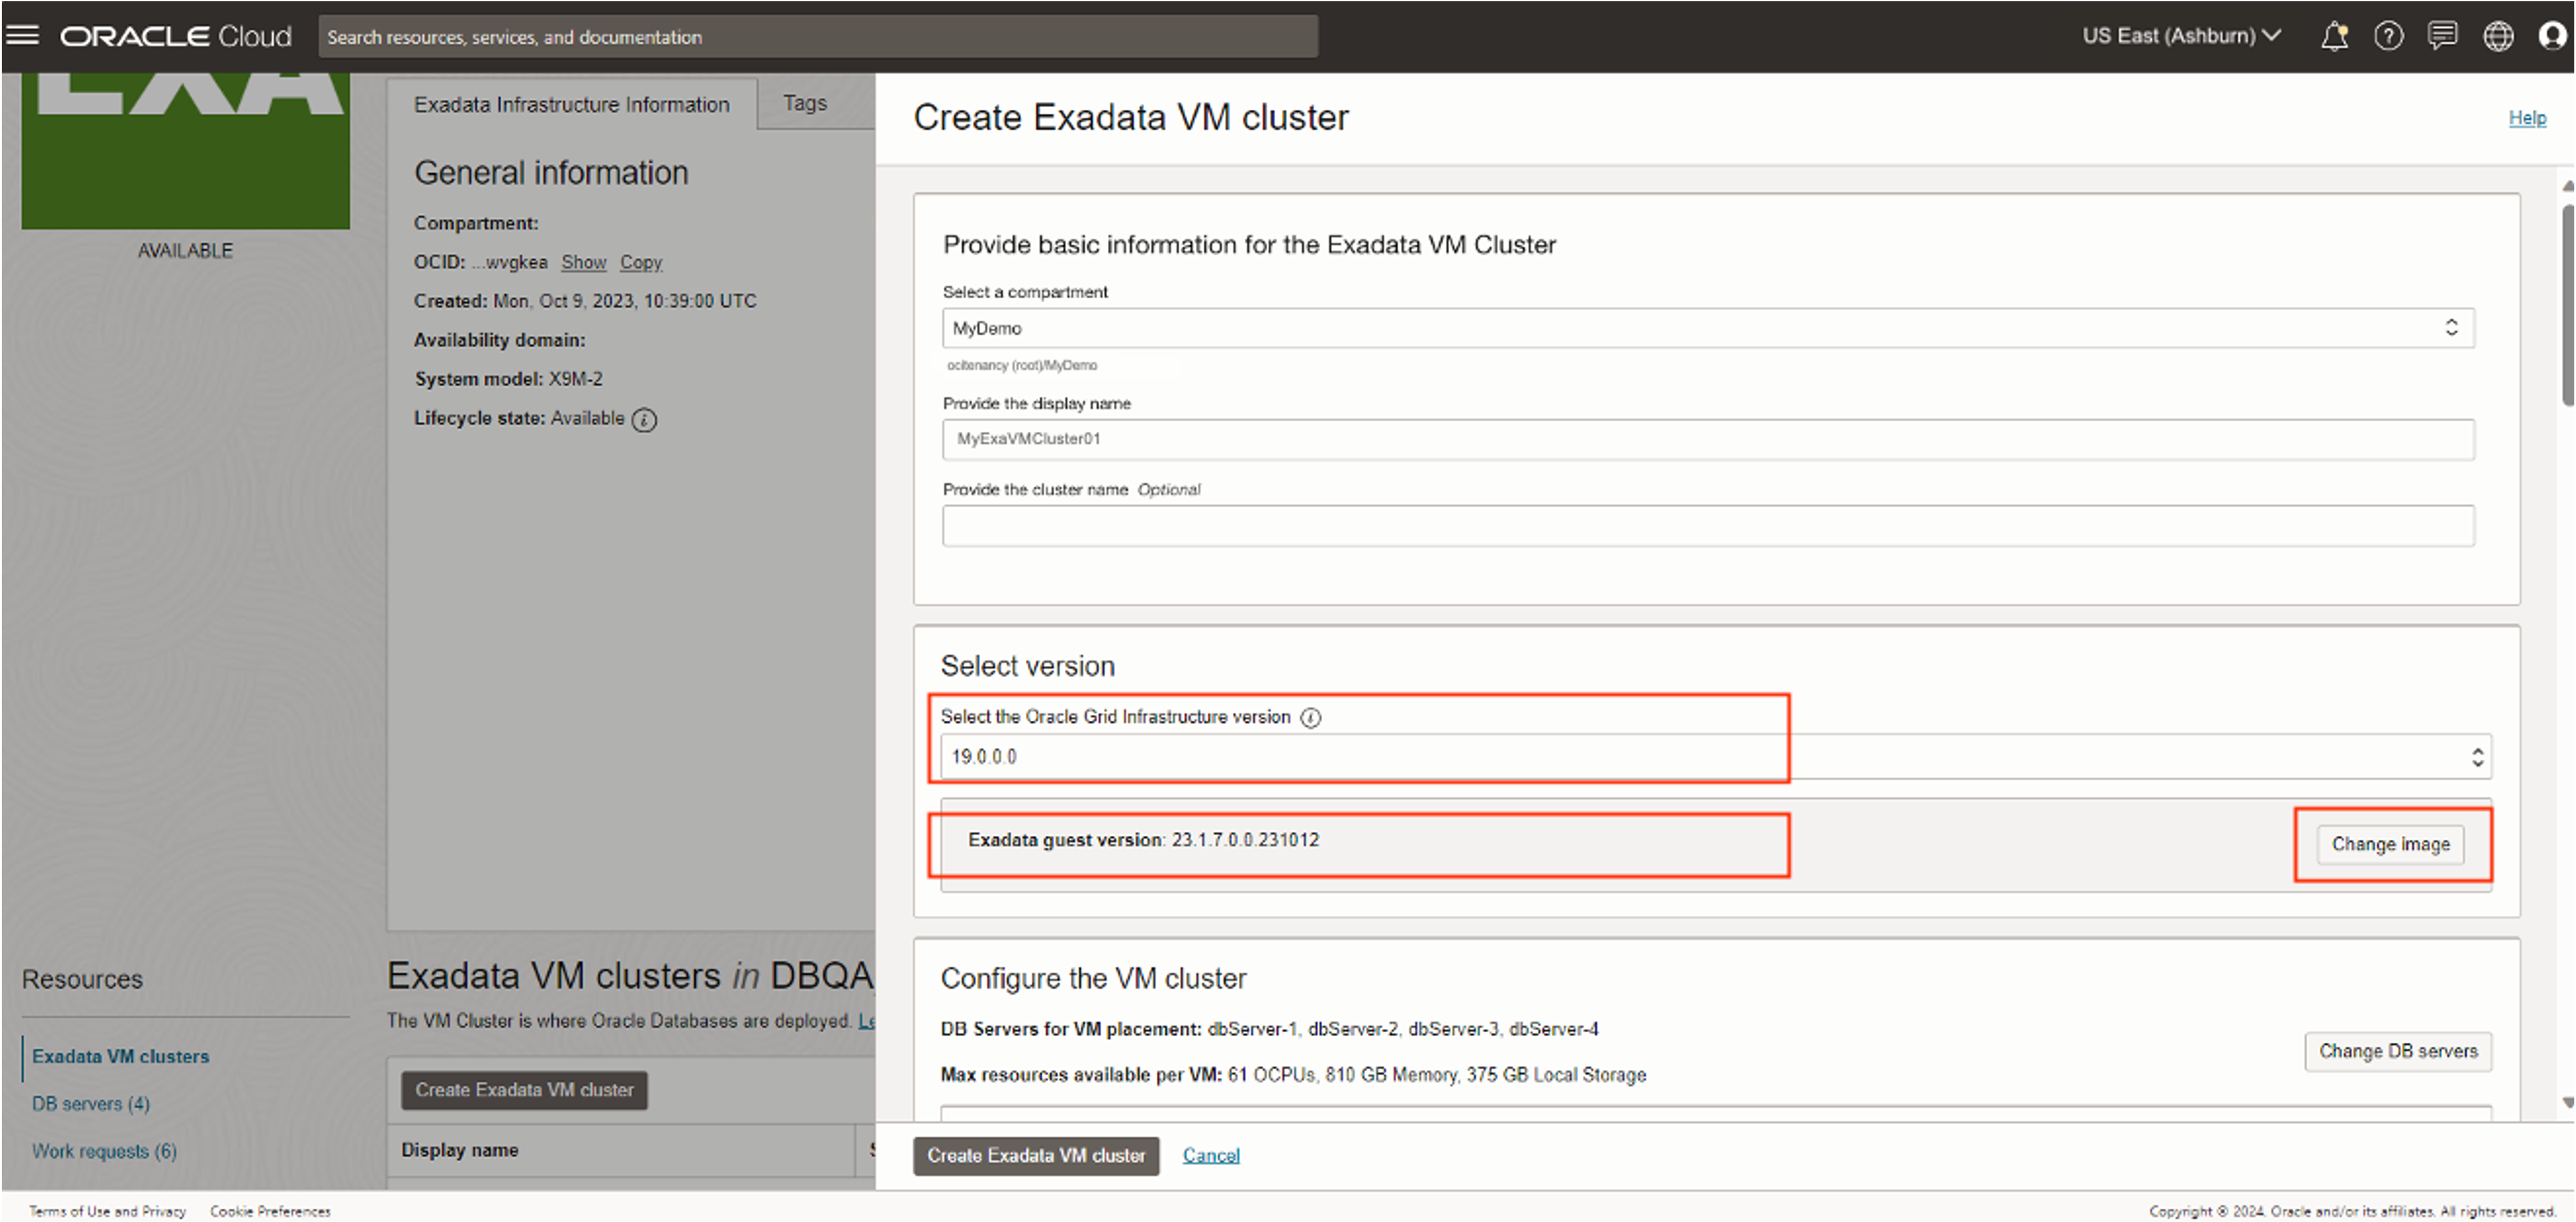Click the Lifecycle state info icon

point(645,420)
